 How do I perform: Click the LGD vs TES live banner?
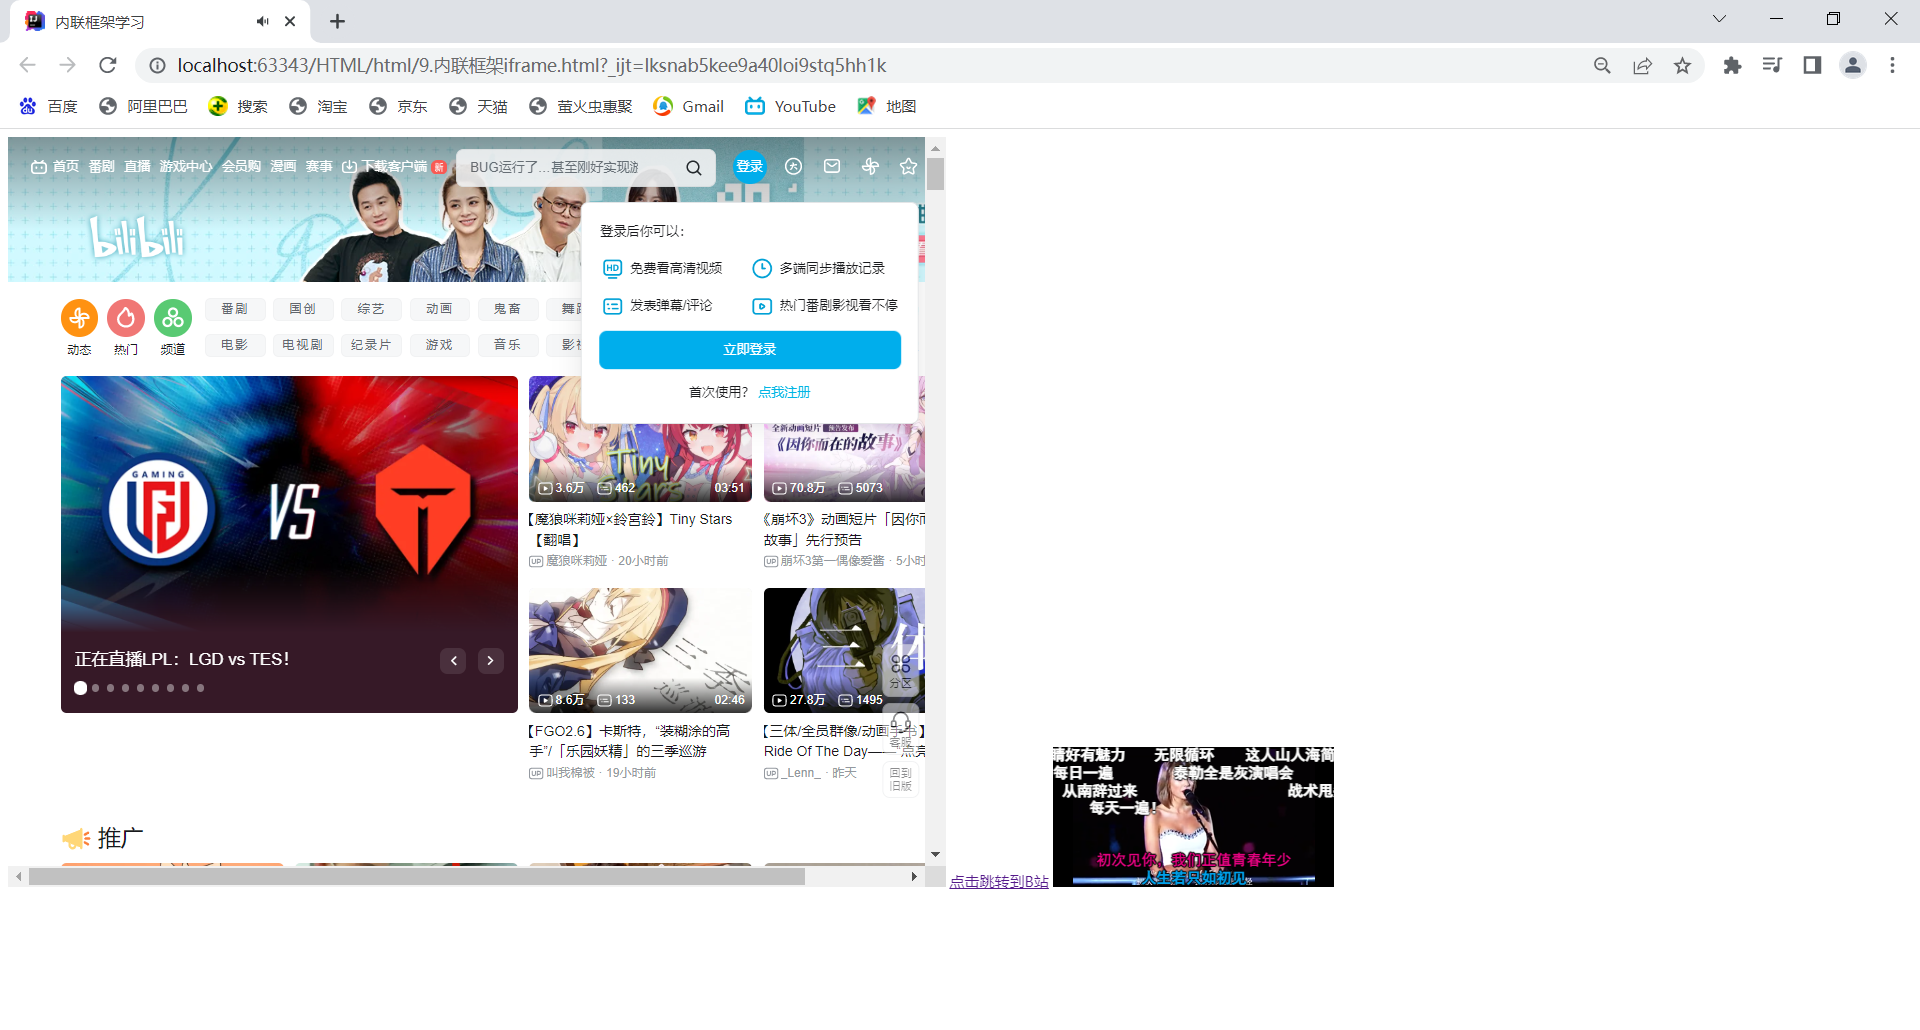289,544
